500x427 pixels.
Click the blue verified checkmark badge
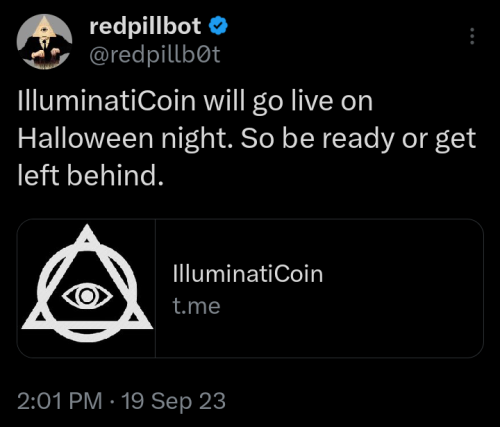(218, 26)
